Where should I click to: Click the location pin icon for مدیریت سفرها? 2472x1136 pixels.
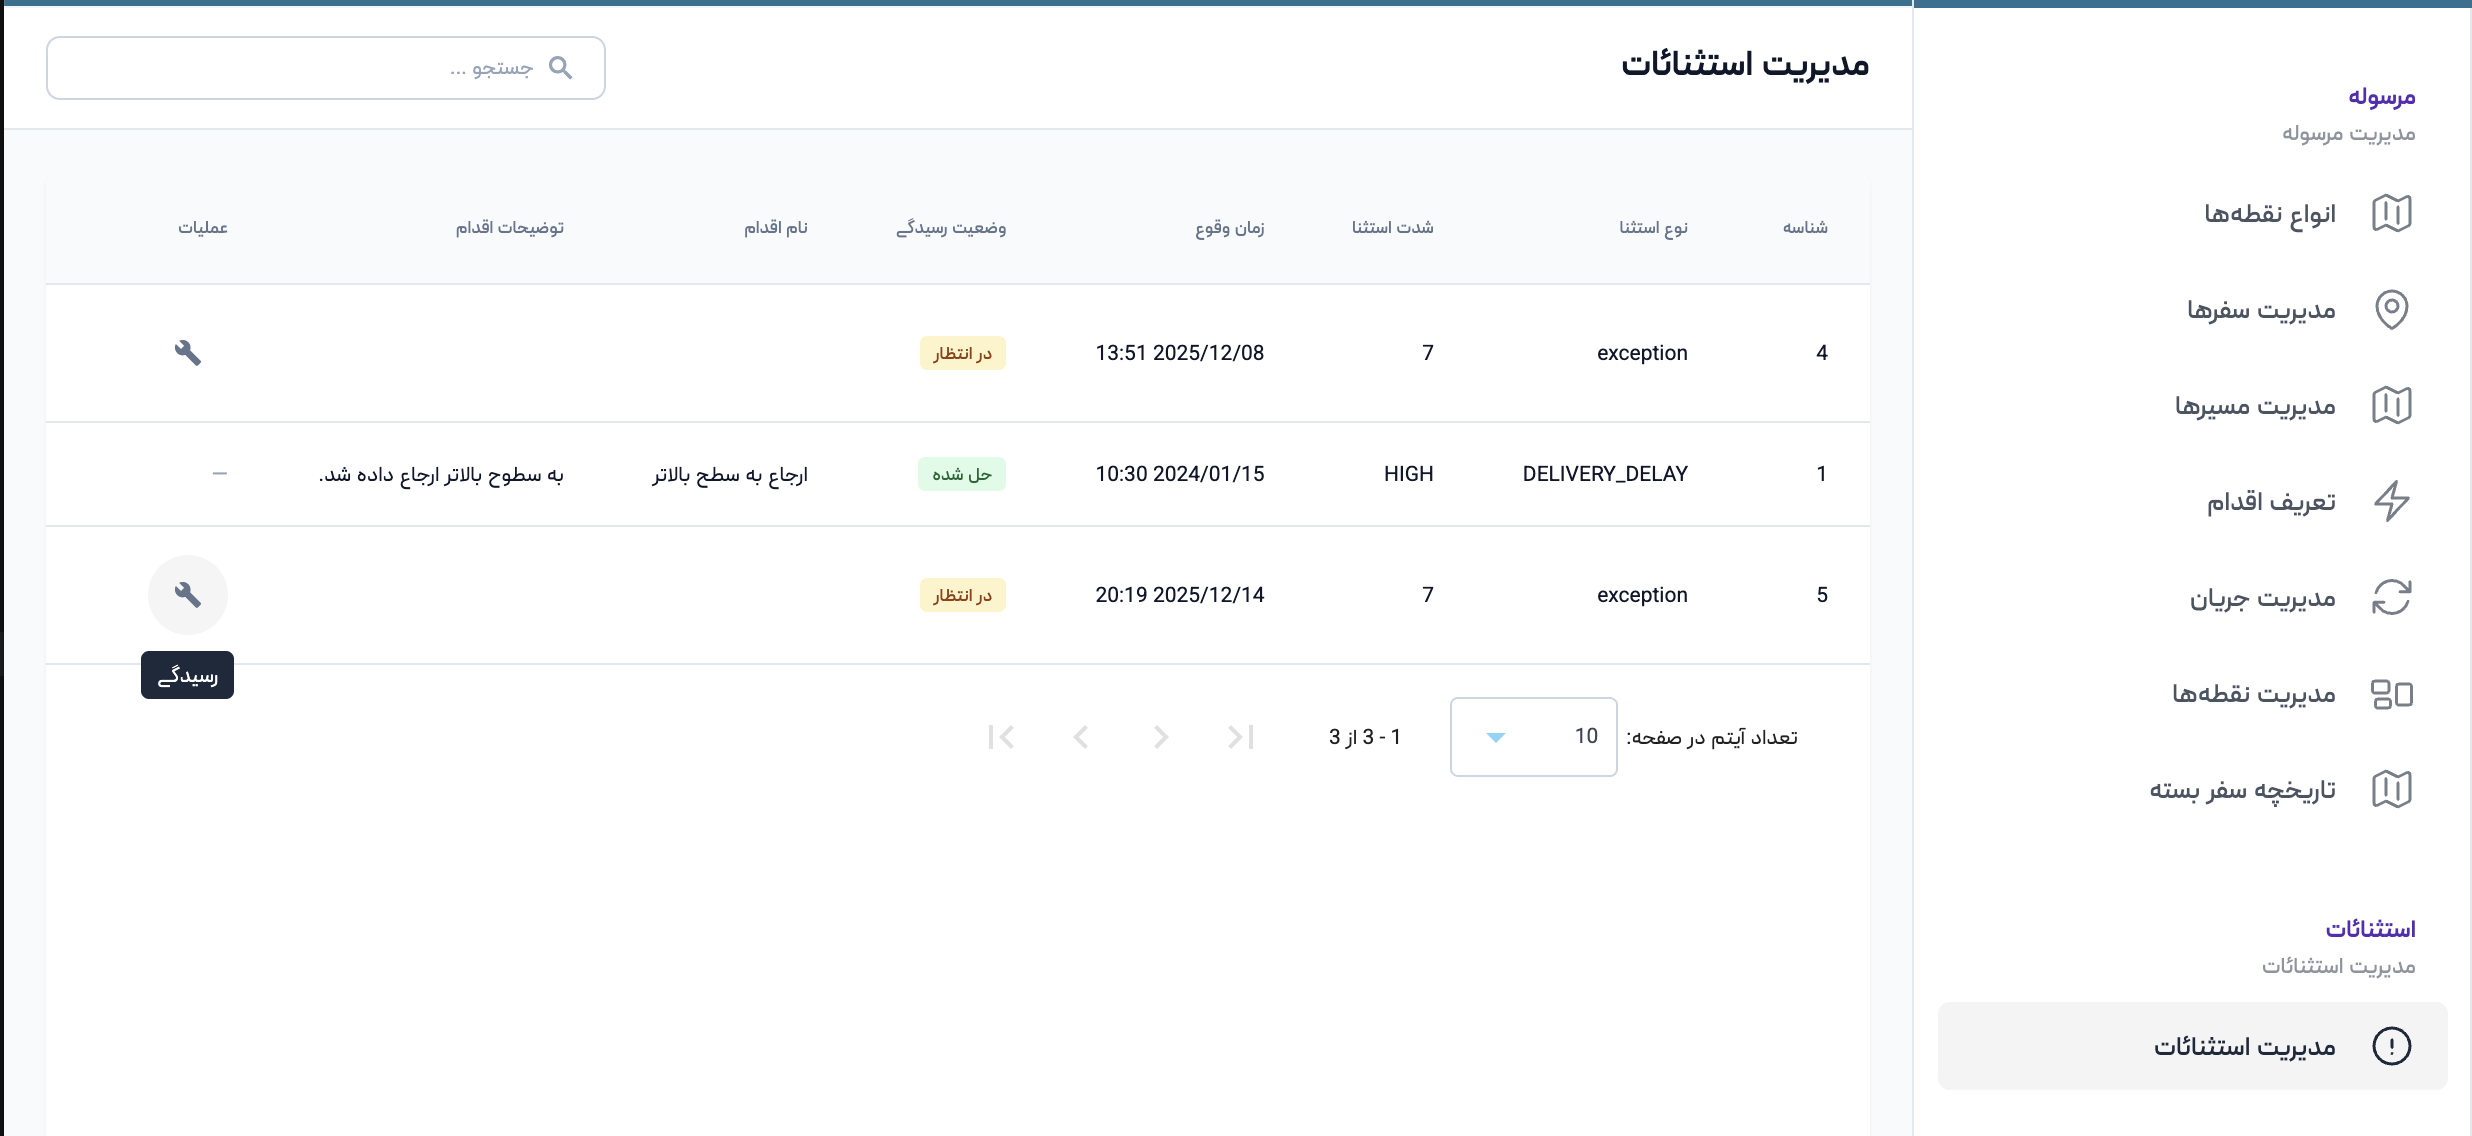click(x=2391, y=309)
